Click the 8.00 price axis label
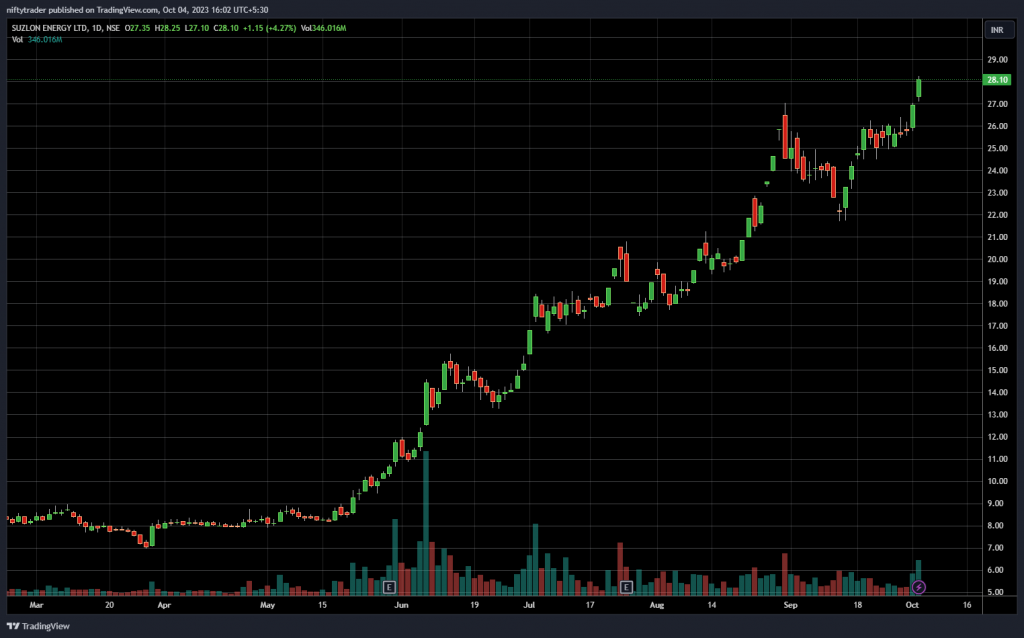The width and height of the screenshot is (1024, 638). [x=997, y=526]
